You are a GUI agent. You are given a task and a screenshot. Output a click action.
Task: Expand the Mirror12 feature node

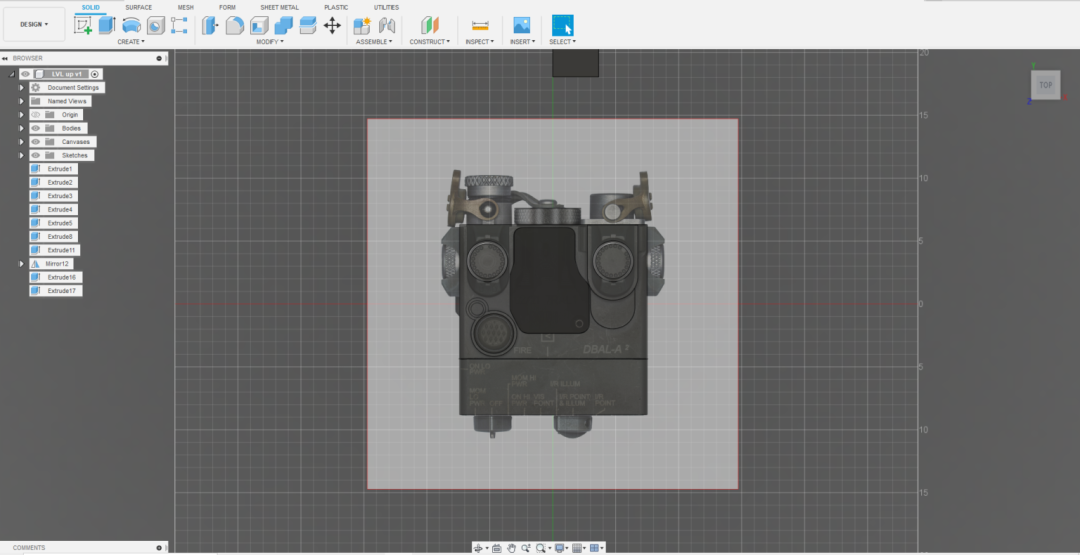[21, 263]
